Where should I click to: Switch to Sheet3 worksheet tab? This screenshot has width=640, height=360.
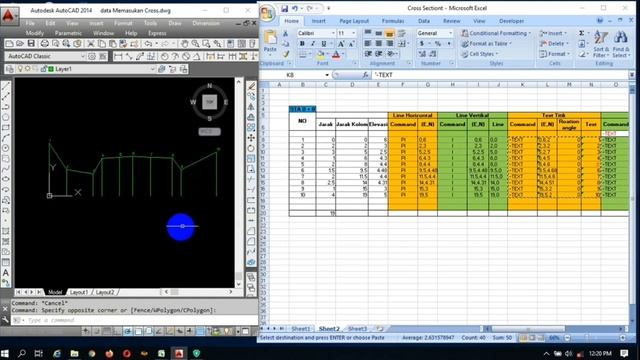(x=357, y=329)
